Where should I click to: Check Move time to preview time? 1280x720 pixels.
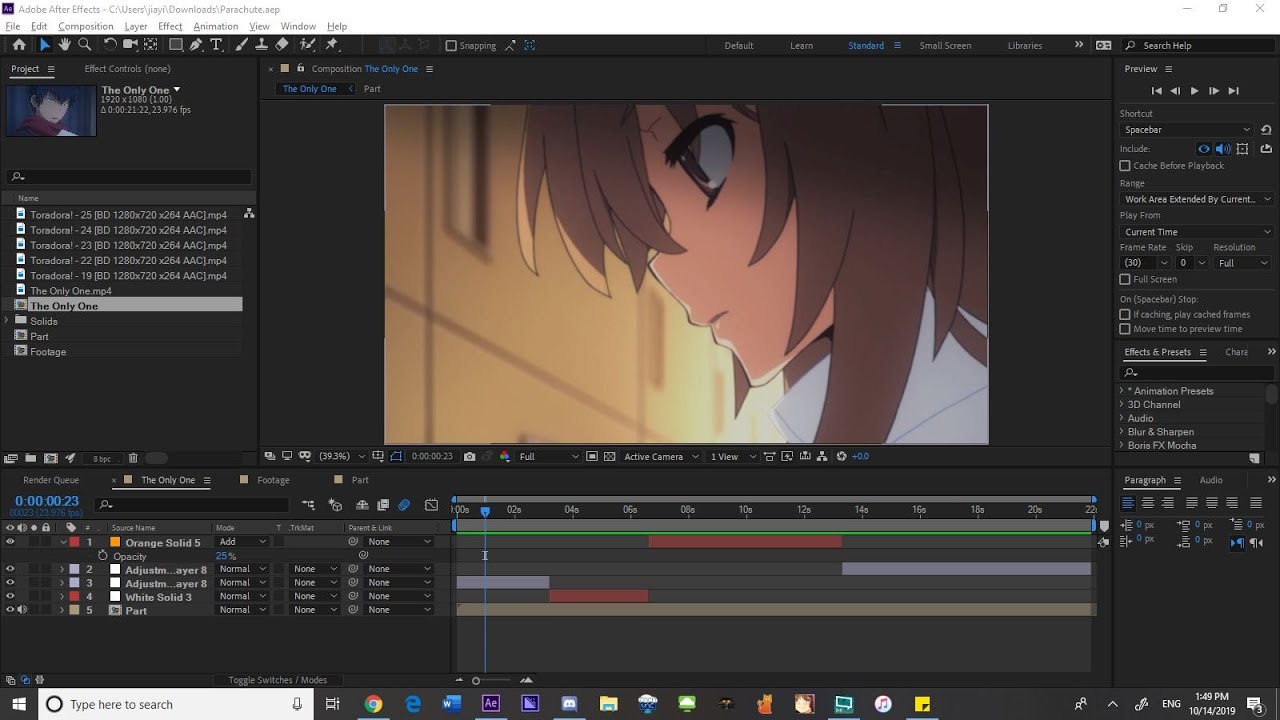(x=1125, y=328)
